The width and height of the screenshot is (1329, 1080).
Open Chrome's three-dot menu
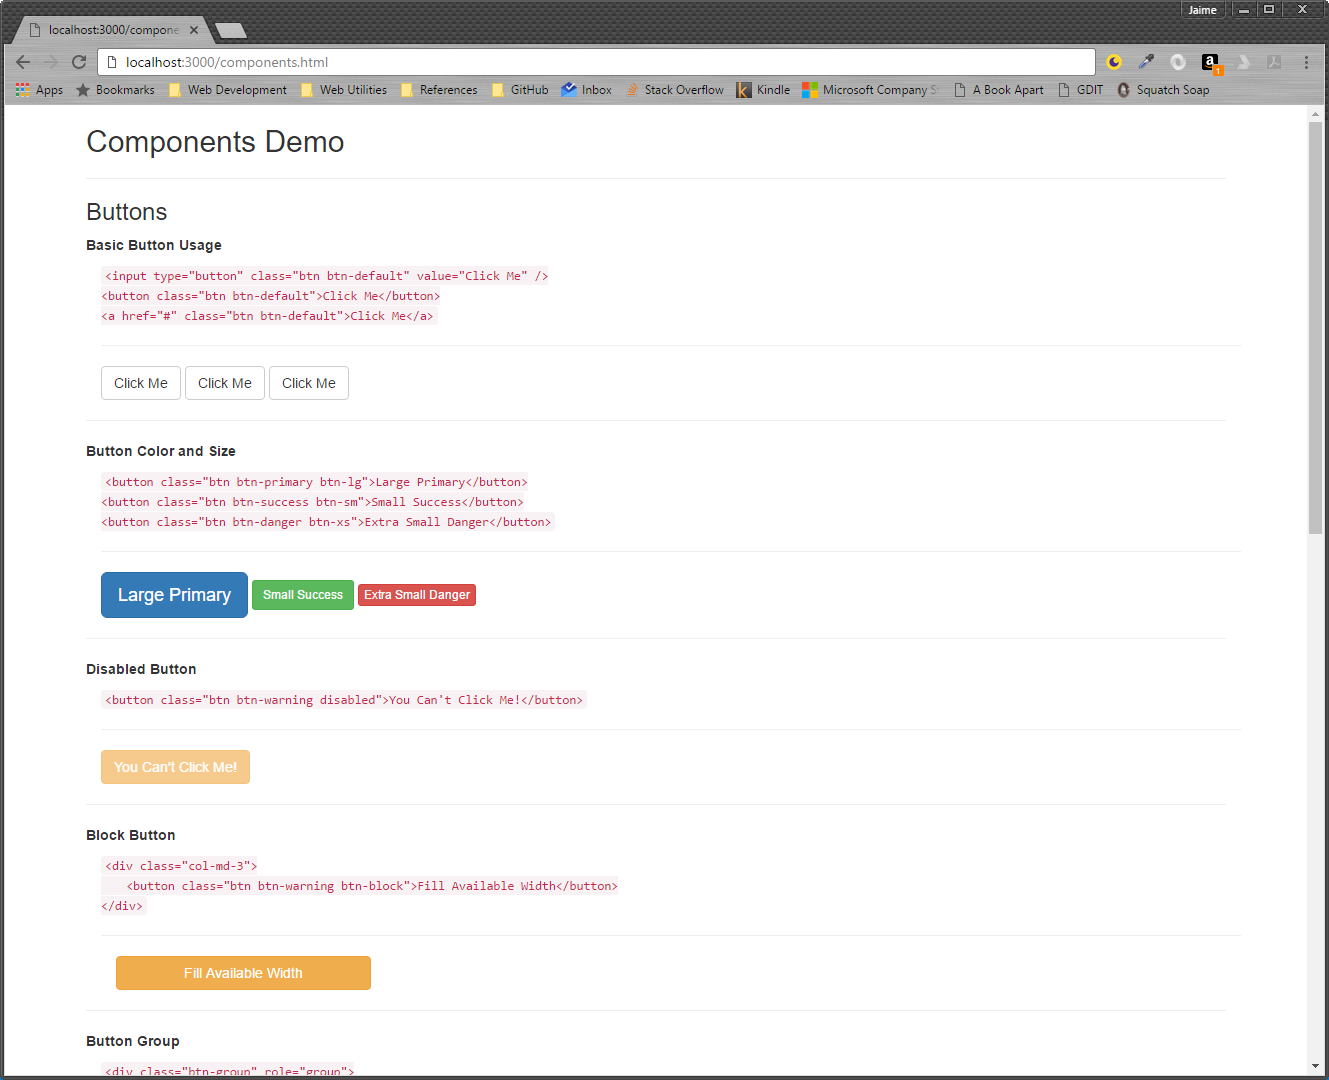click(x=1306, y=62)
